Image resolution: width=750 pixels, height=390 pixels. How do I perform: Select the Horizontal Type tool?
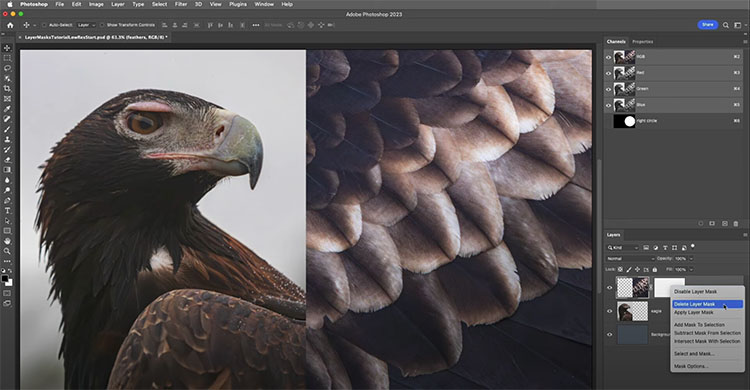(x=7, y=211)
